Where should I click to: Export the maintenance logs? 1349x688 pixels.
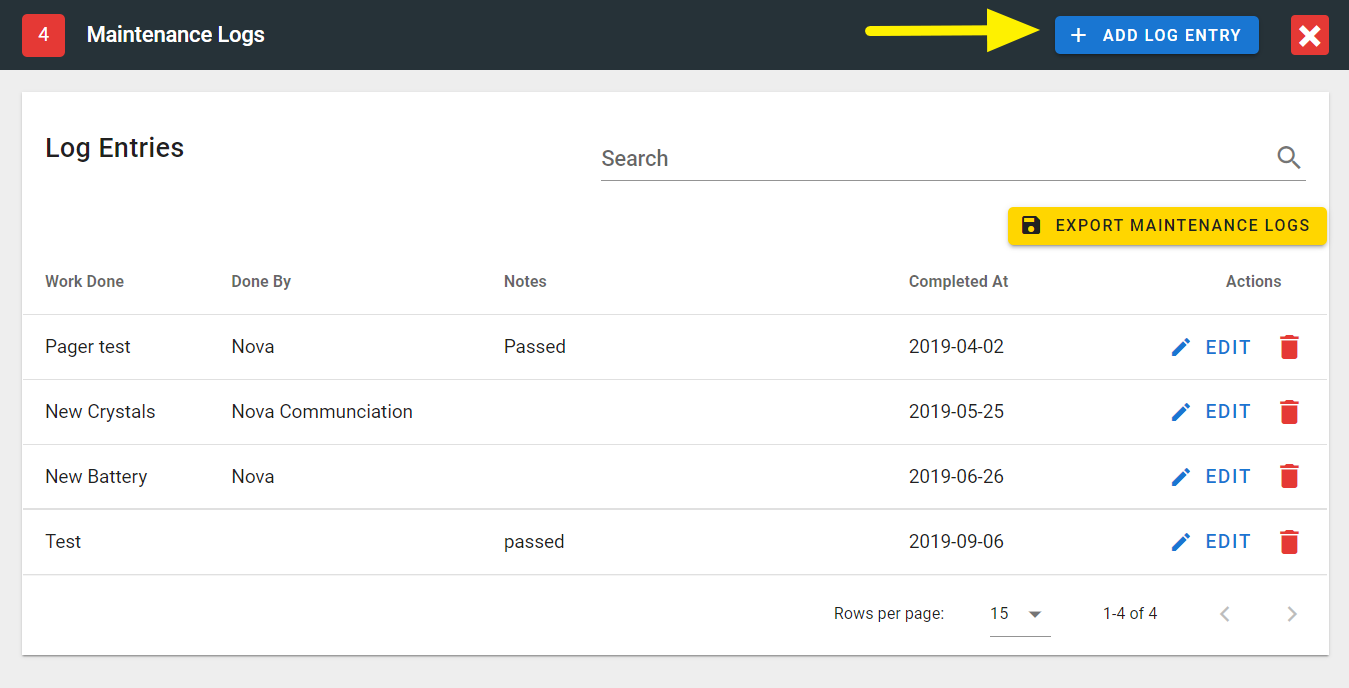tap(1166, 226)
